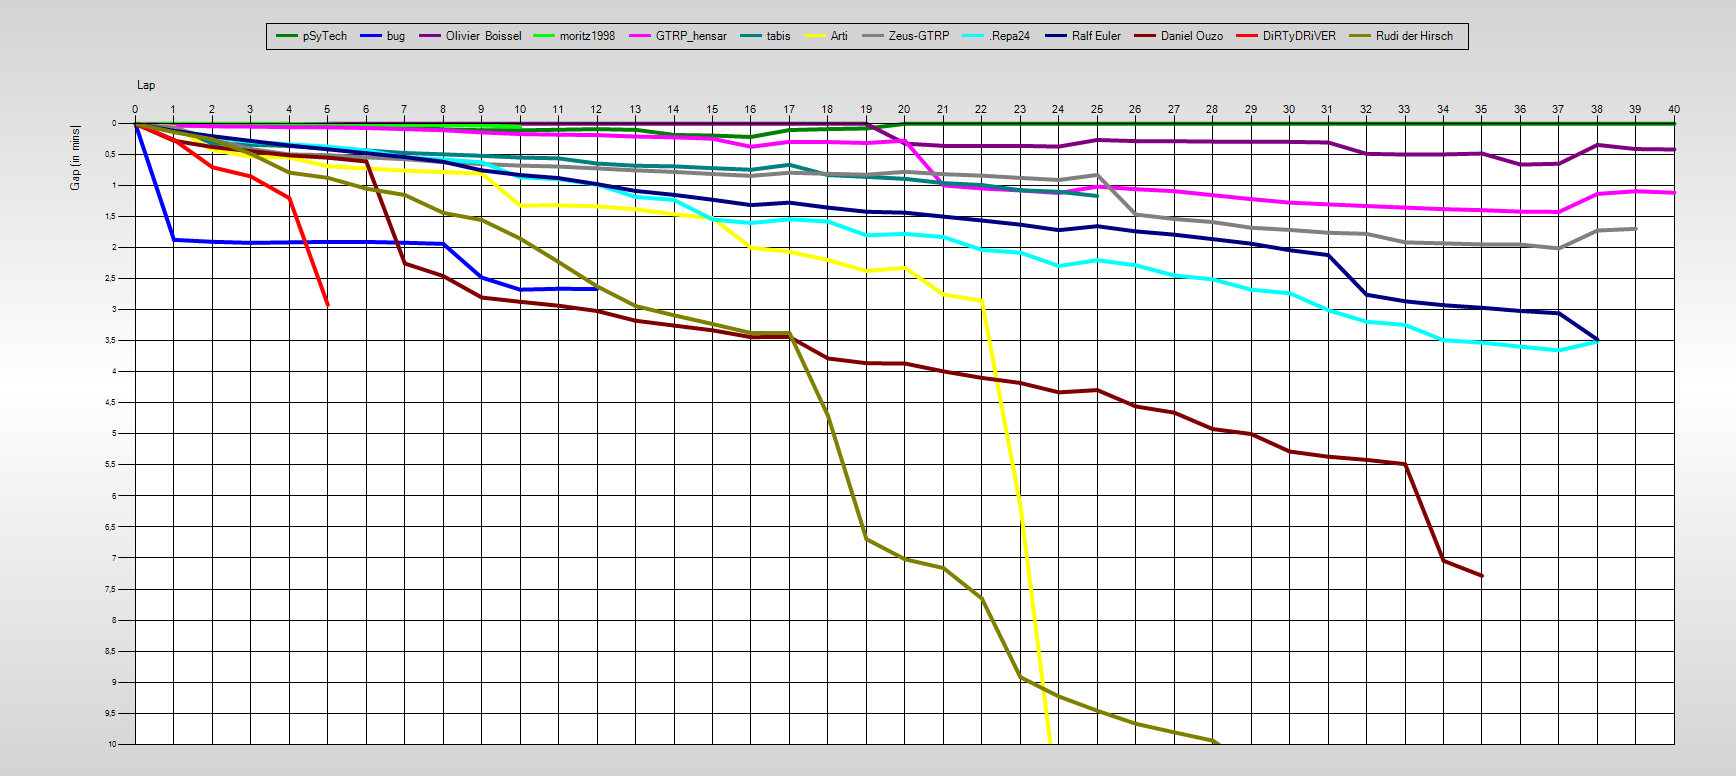
Task: Click the blue bug legend swatch
Action: (x=371, y=36)
